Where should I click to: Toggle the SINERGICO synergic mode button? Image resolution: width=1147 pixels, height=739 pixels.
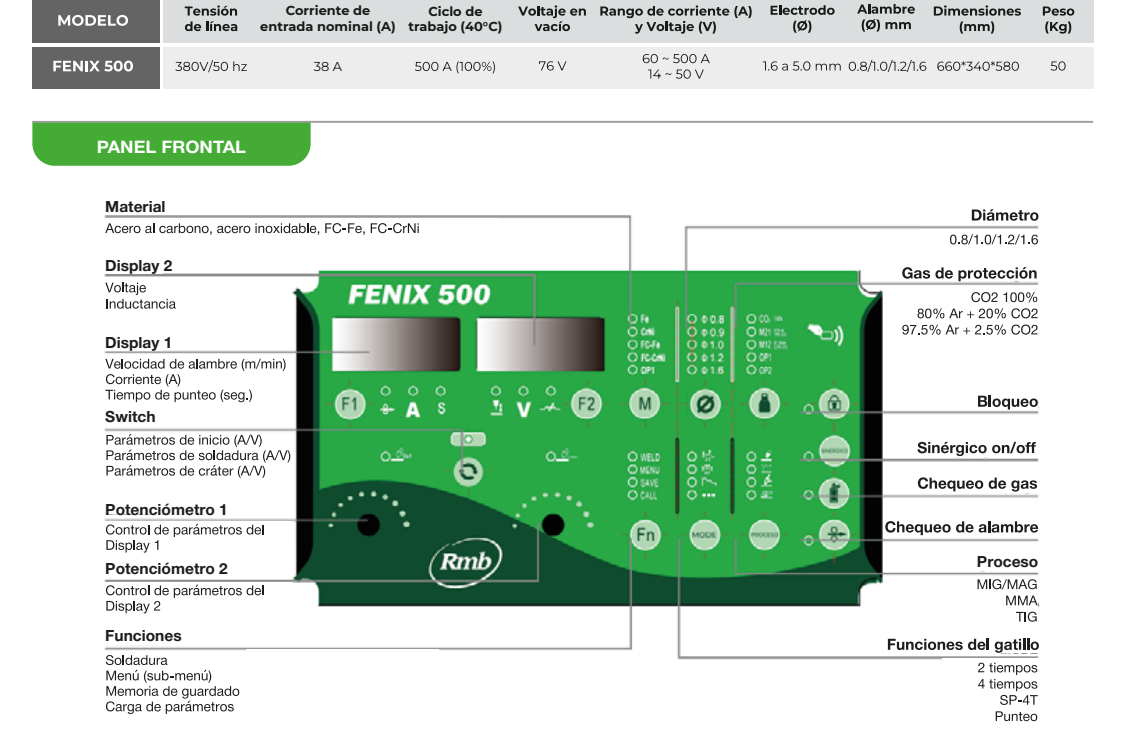(x=833, y=450)
